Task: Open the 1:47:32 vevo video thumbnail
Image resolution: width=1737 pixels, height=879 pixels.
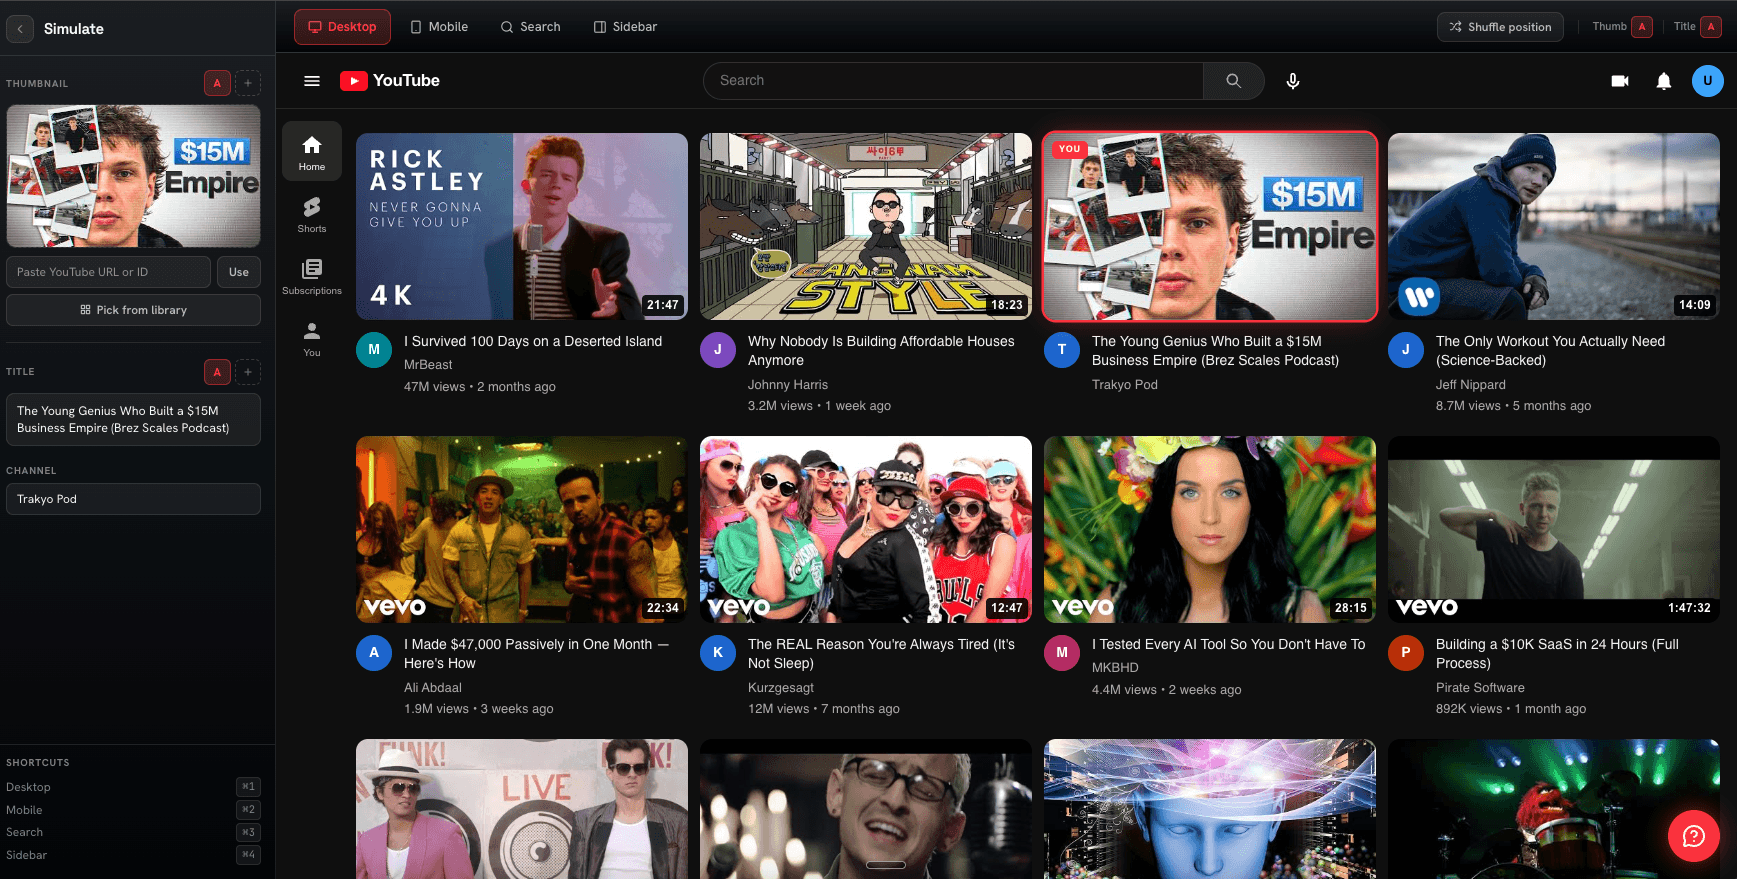Action: (x=1554, y=530)
